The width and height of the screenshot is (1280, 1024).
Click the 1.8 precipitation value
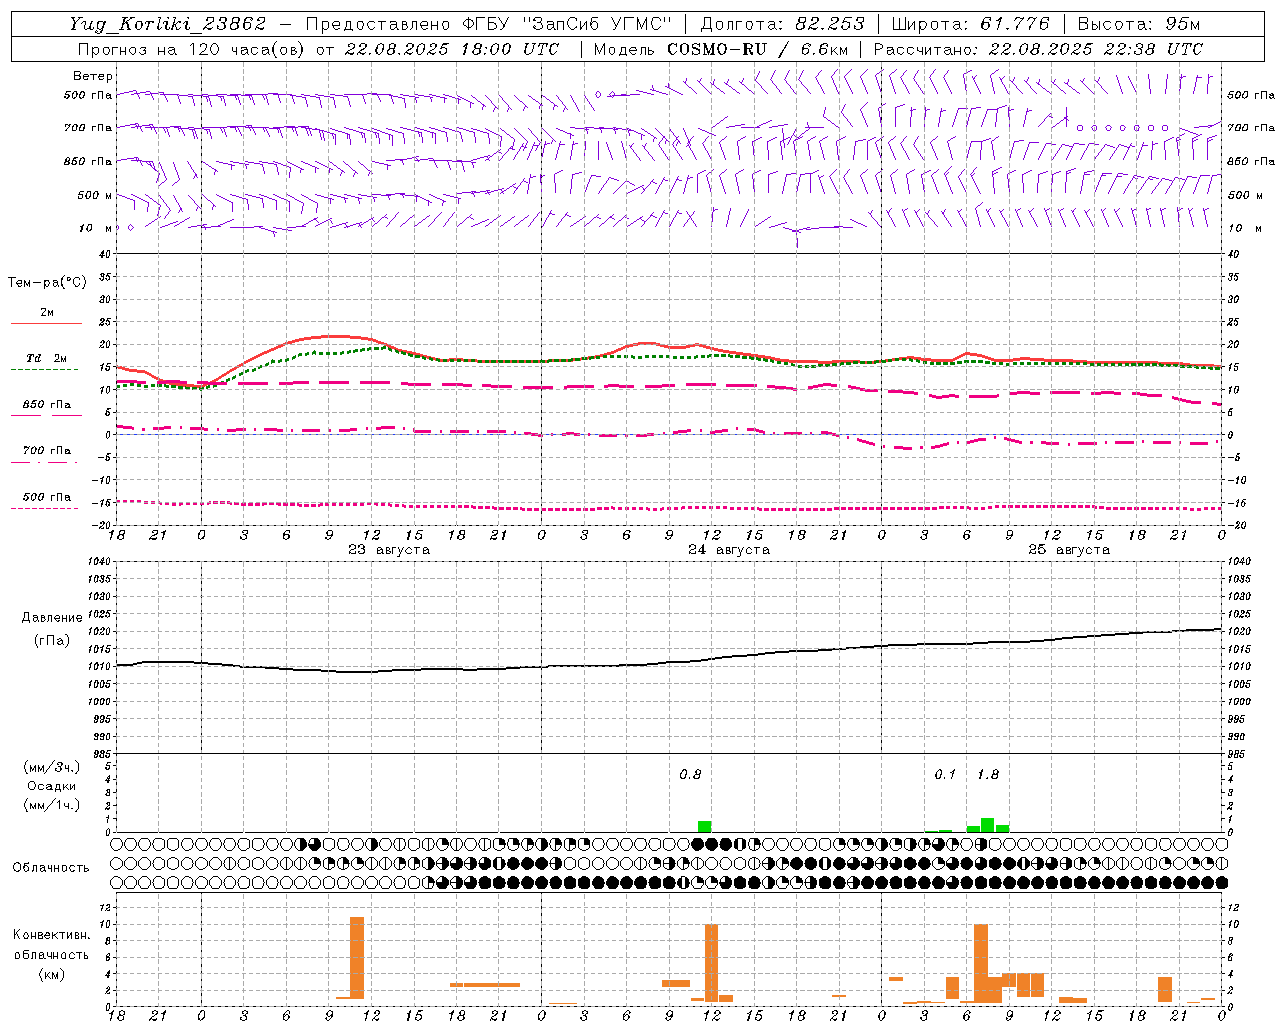pyautogui.click(x=988, y=774)
